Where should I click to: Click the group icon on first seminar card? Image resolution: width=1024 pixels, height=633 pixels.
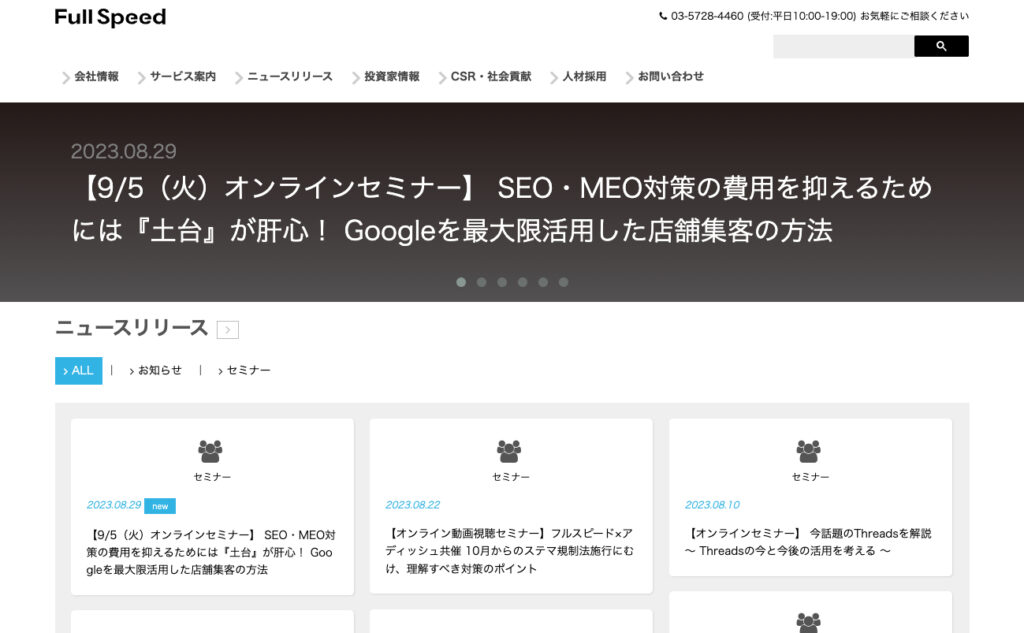[x=210, y=451]
